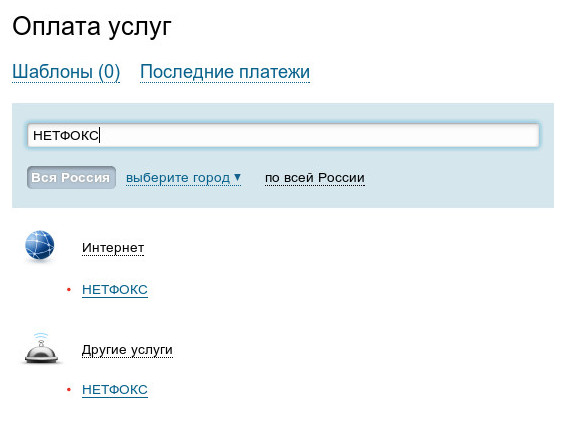The height and width of the screenshot is (424, 583).
Task: Click the red bullet beside Другие услуги's НЕТФОКС
Action: 69,389
